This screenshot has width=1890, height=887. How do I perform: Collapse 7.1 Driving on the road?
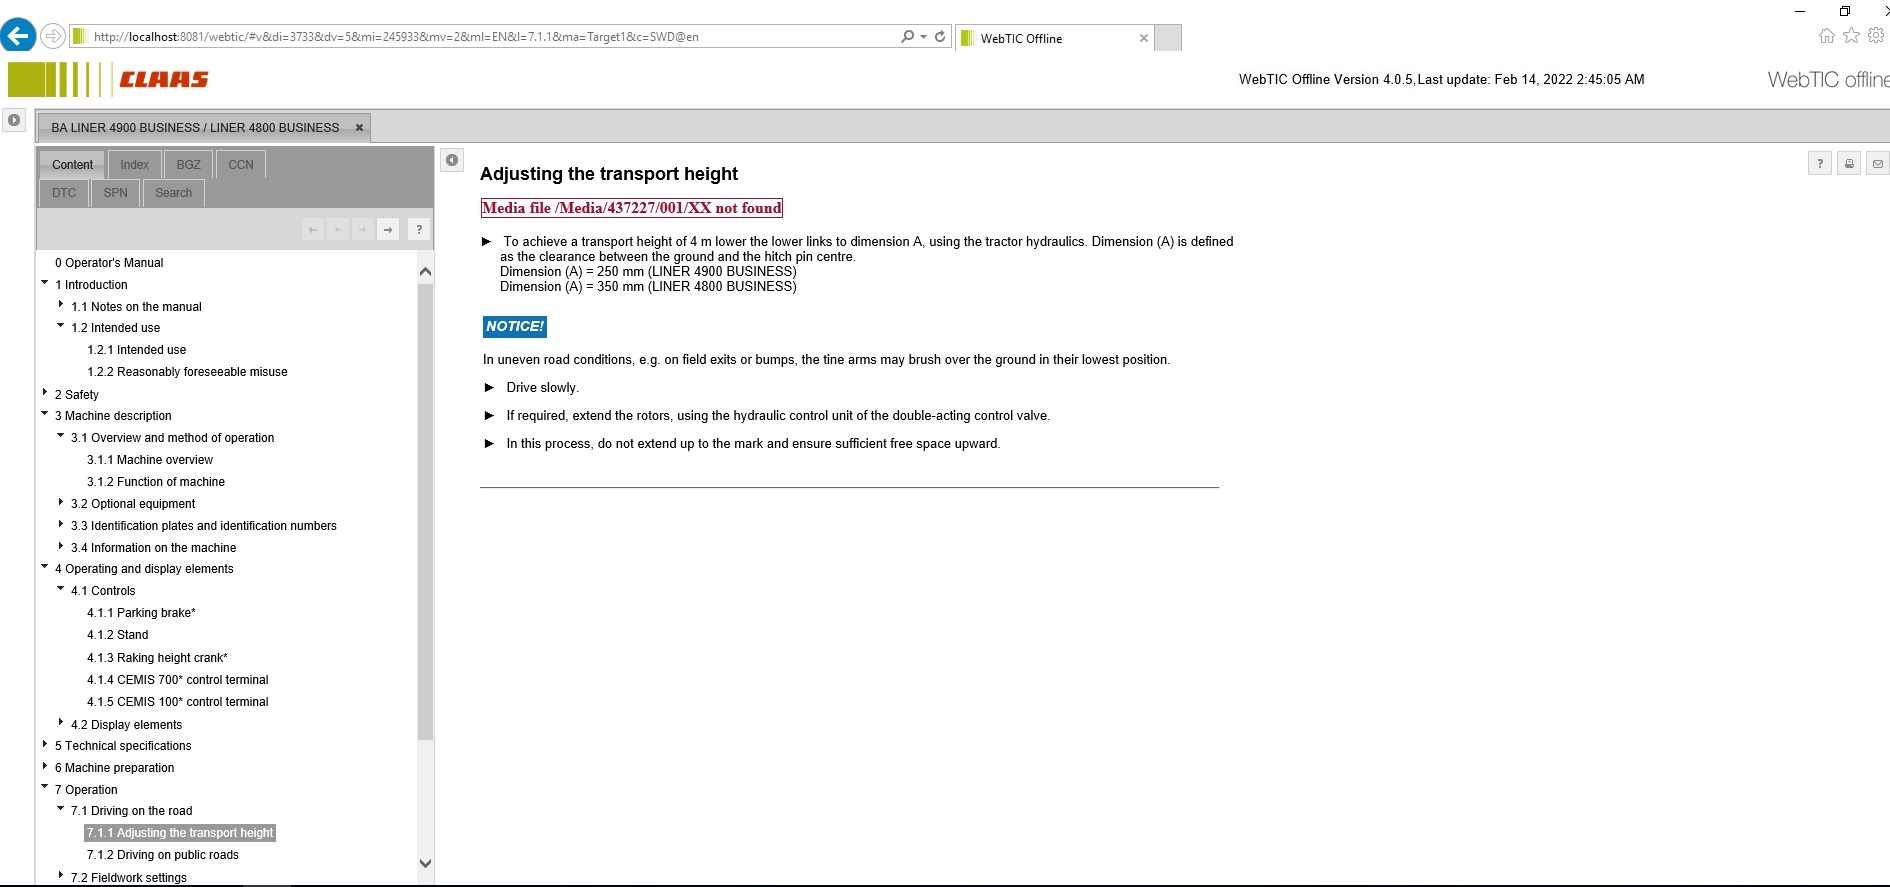pos(61,809)
